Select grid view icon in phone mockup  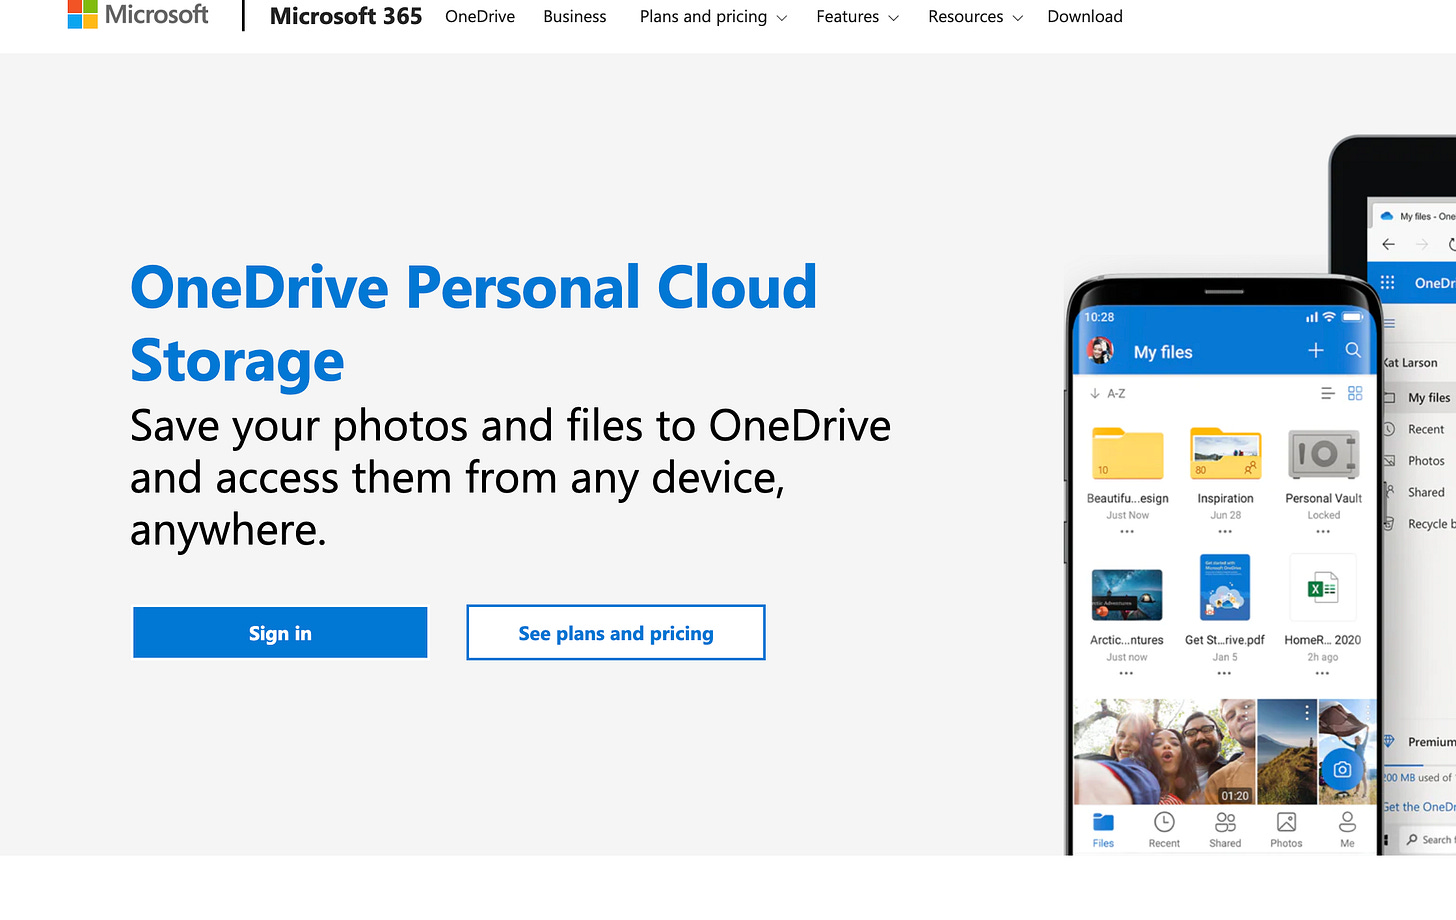click(1355, 394)
